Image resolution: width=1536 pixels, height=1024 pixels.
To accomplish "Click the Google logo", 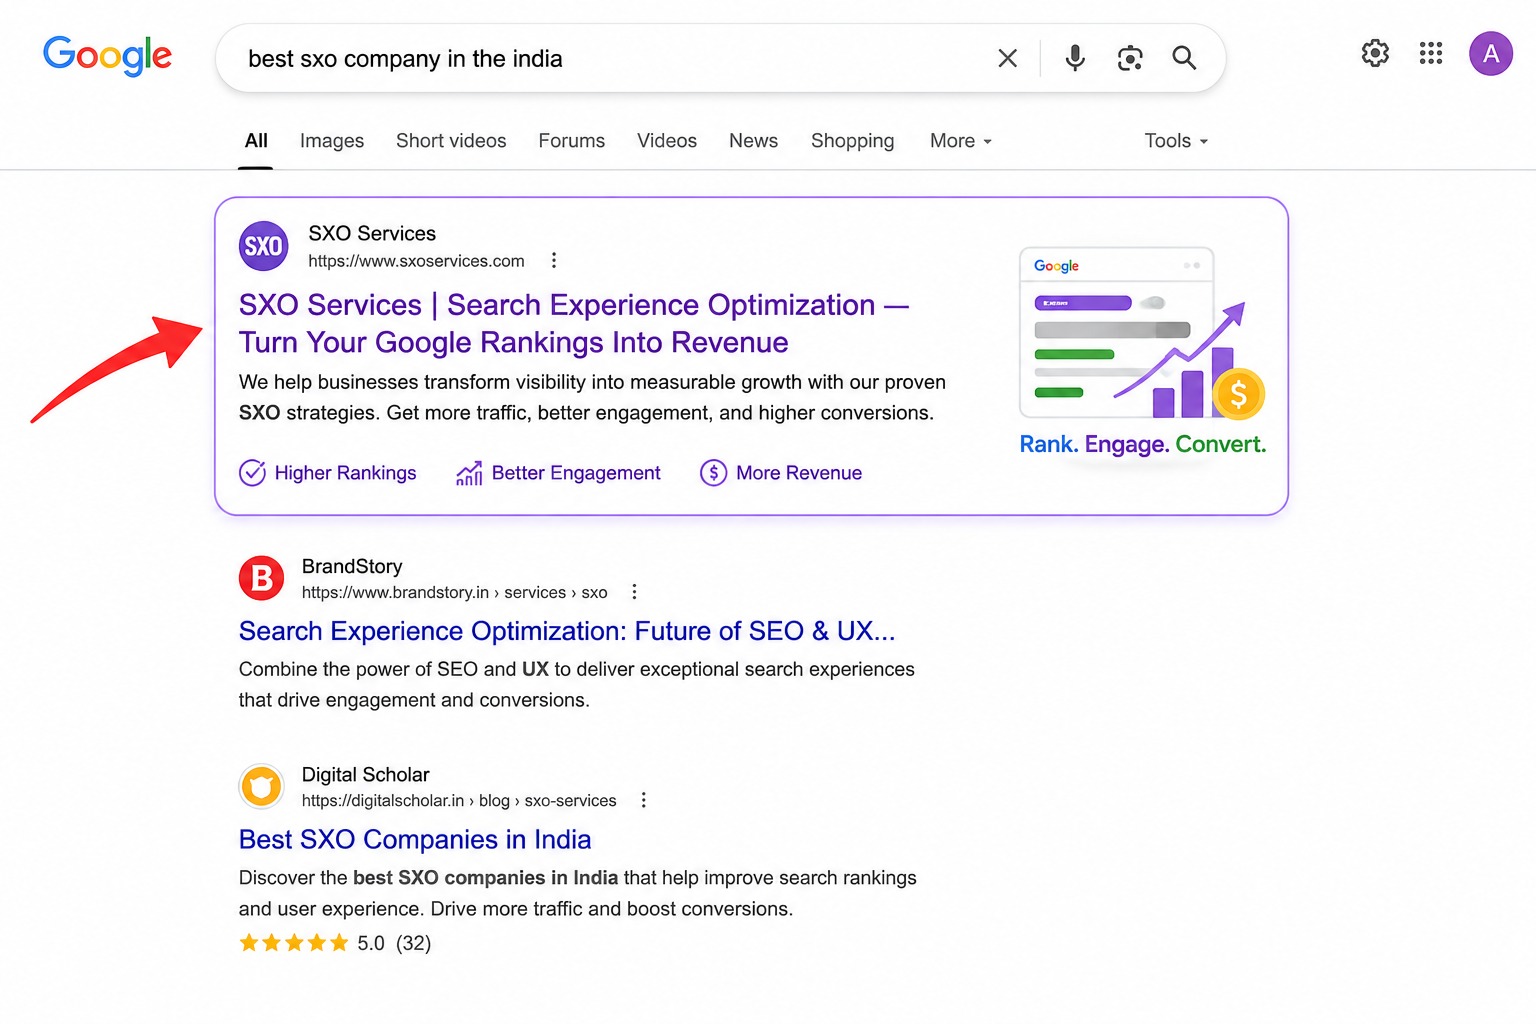I will coord(107,56).
